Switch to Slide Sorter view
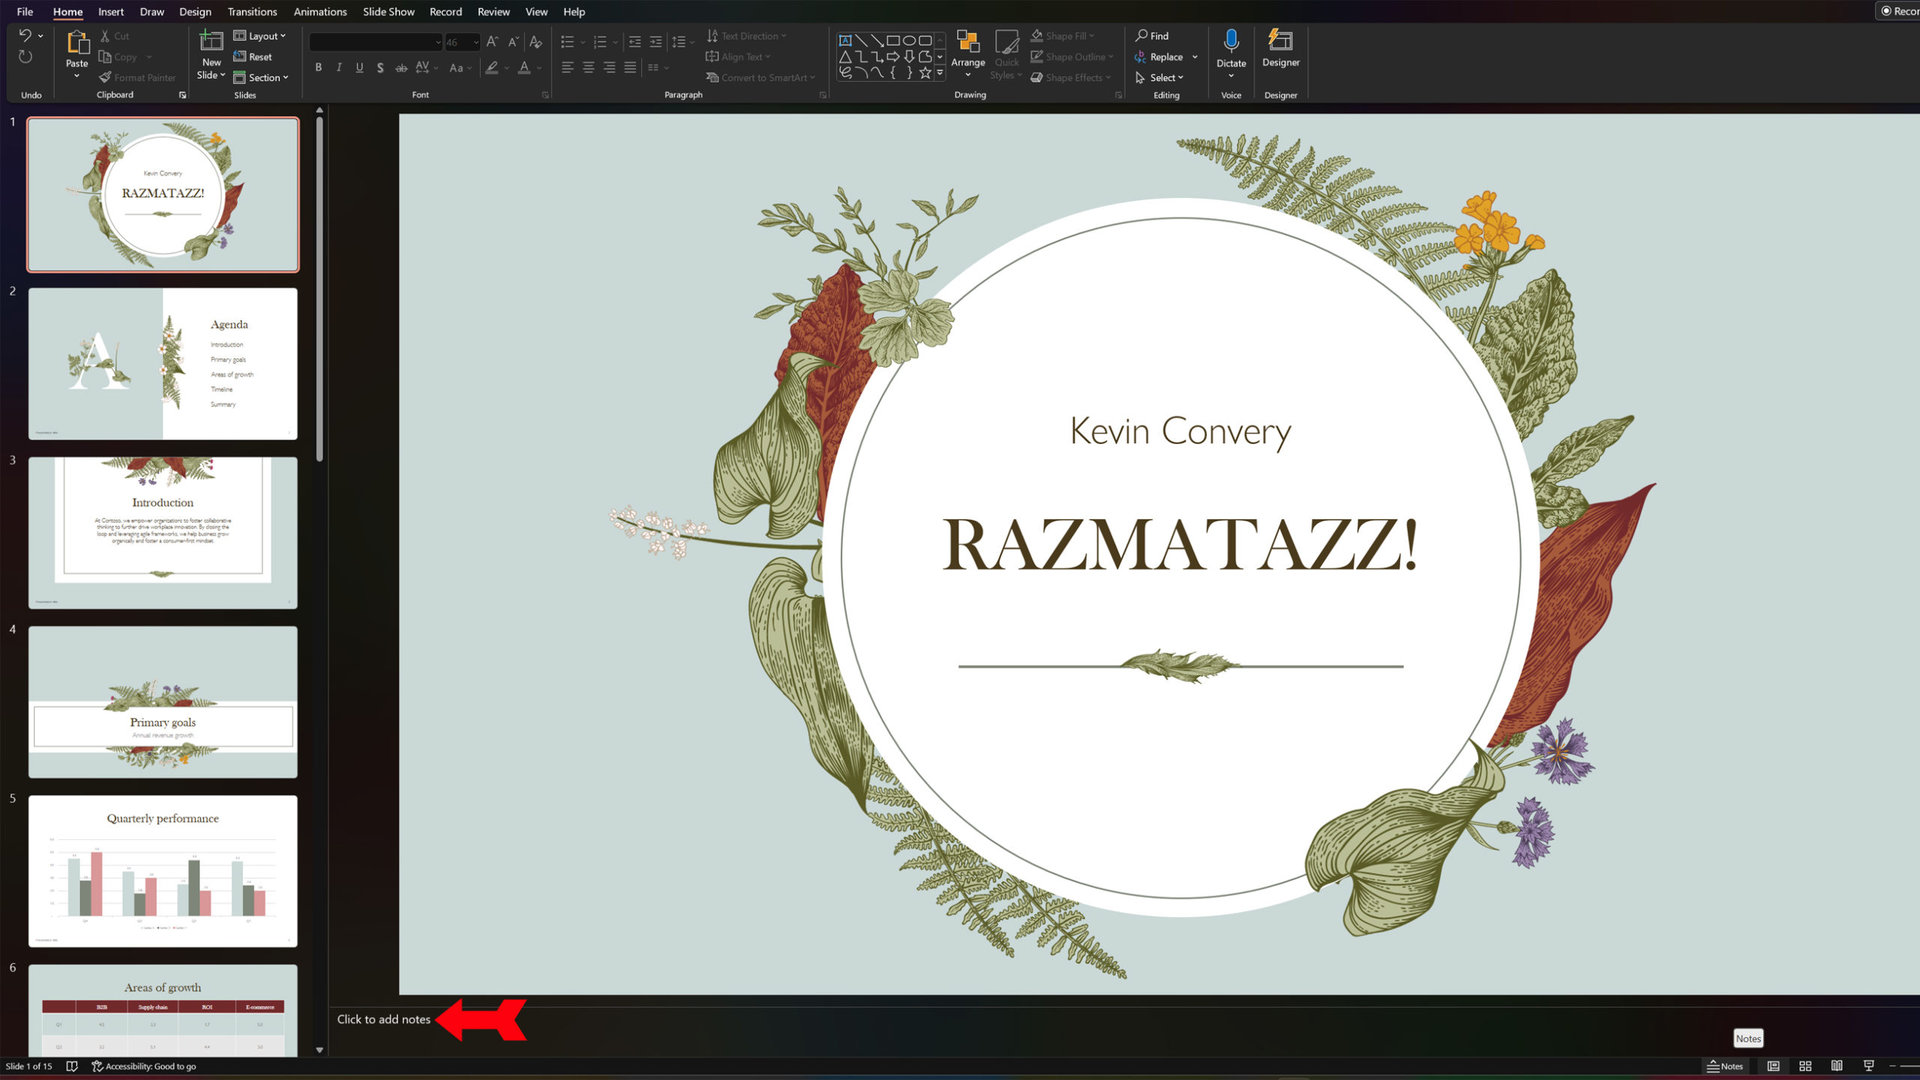 pos(1805,1066)
